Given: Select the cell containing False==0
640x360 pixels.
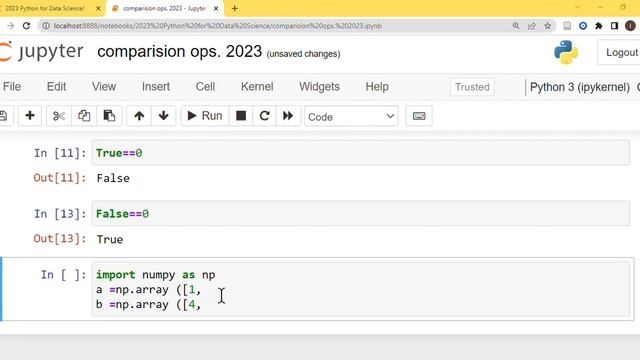Looking at the screenshot, I should tap(361, 213).
